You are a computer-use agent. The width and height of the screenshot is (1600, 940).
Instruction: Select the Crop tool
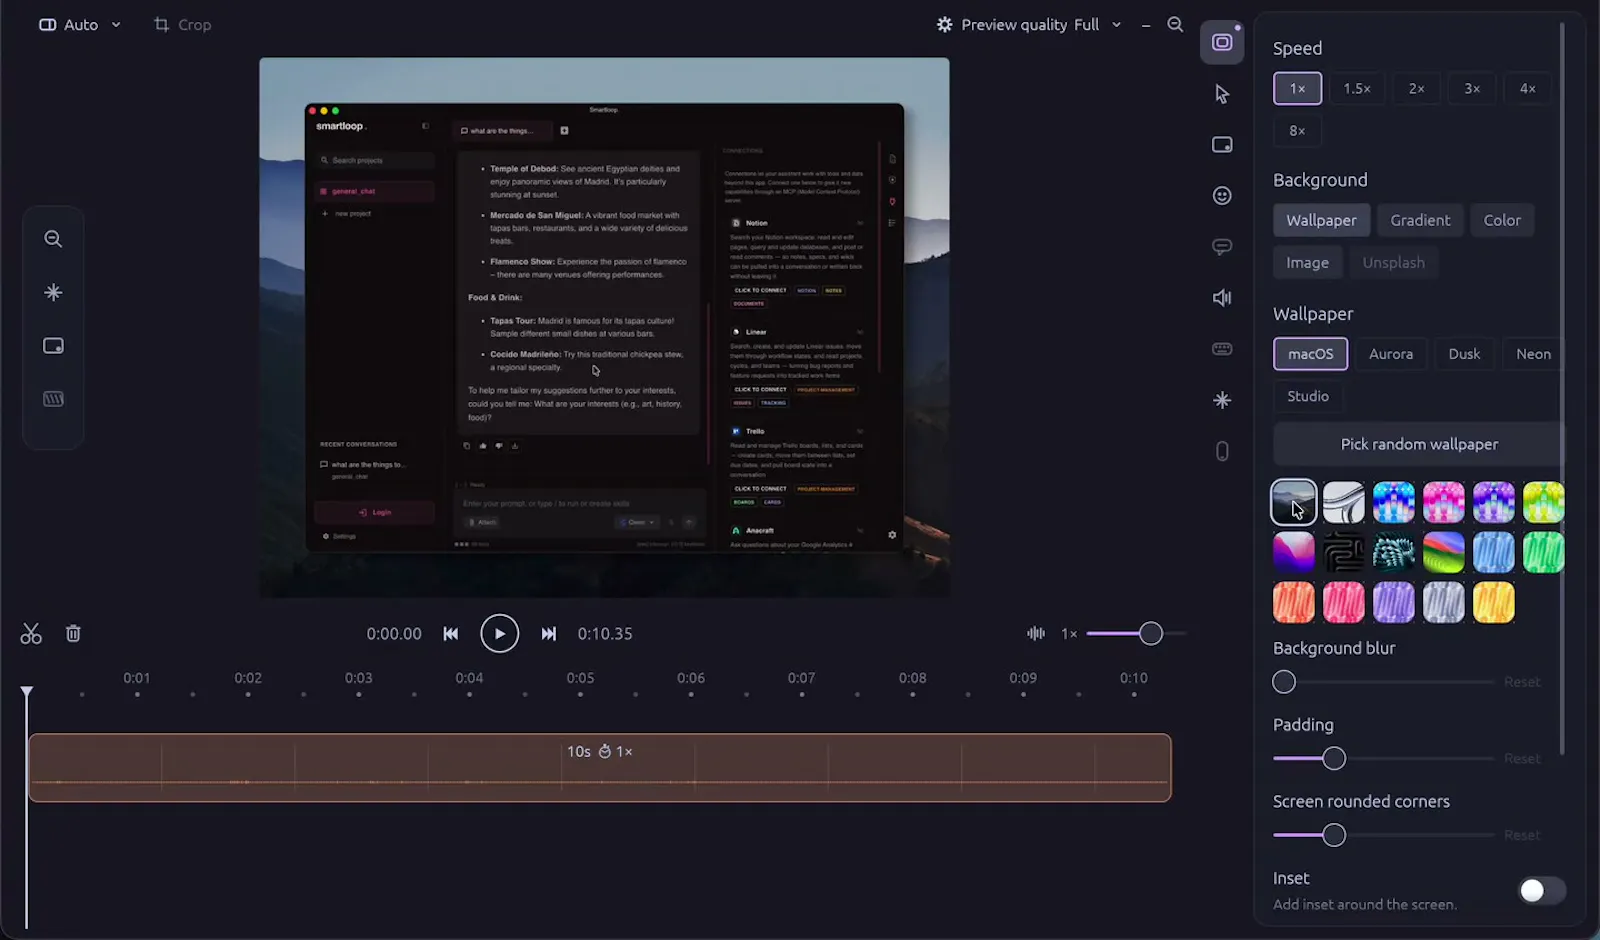coord(182,25)
